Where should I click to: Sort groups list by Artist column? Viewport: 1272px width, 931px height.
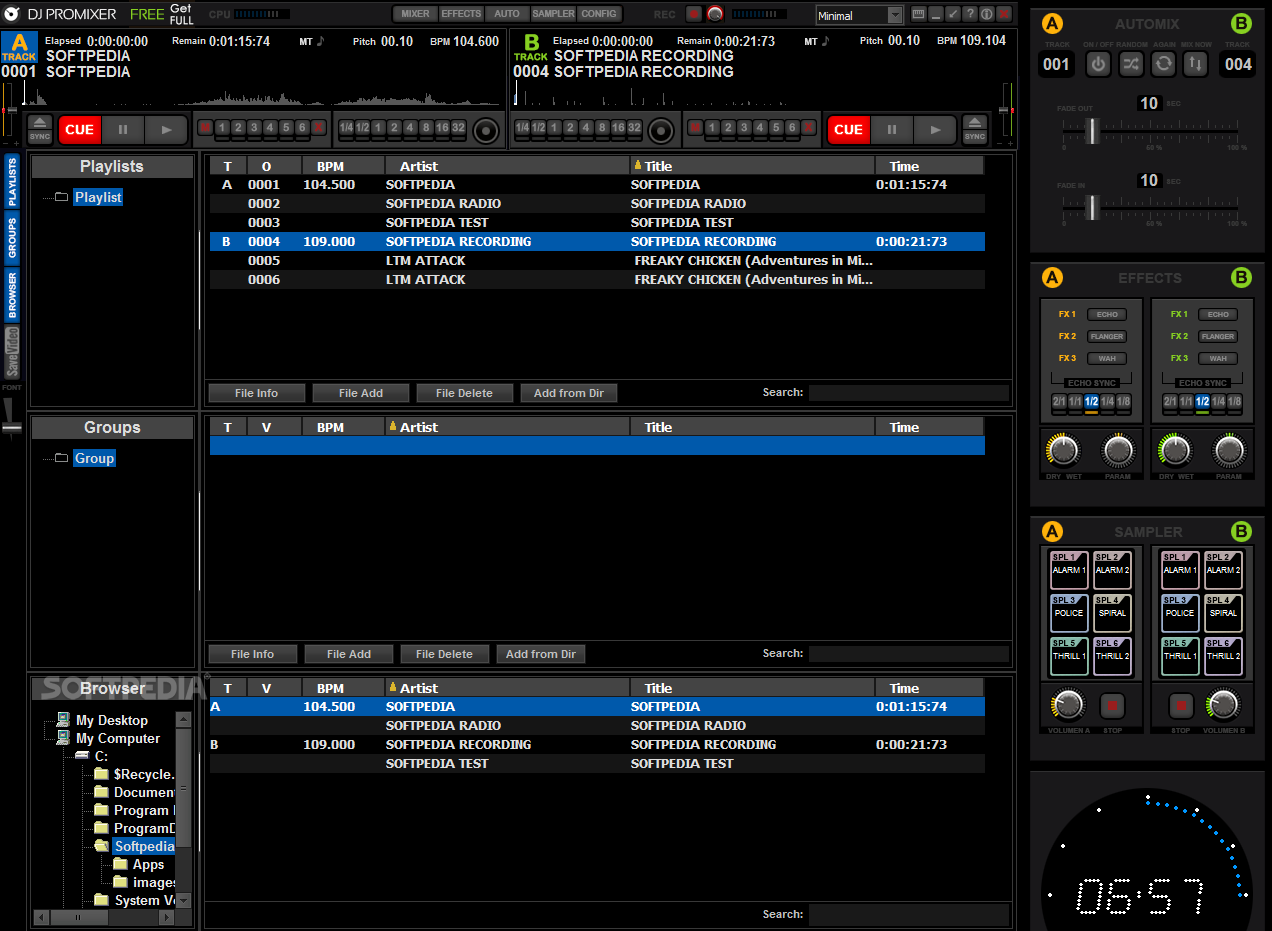pyautogui.click(x=508, y=427)
